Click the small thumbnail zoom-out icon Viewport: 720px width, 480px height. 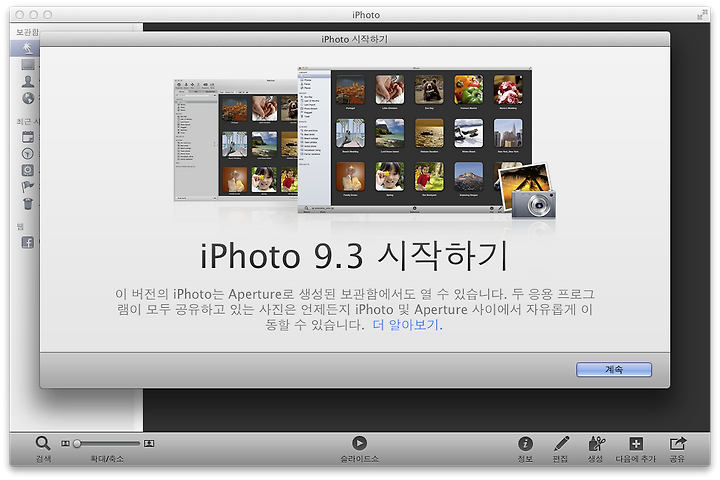point(65,443)
